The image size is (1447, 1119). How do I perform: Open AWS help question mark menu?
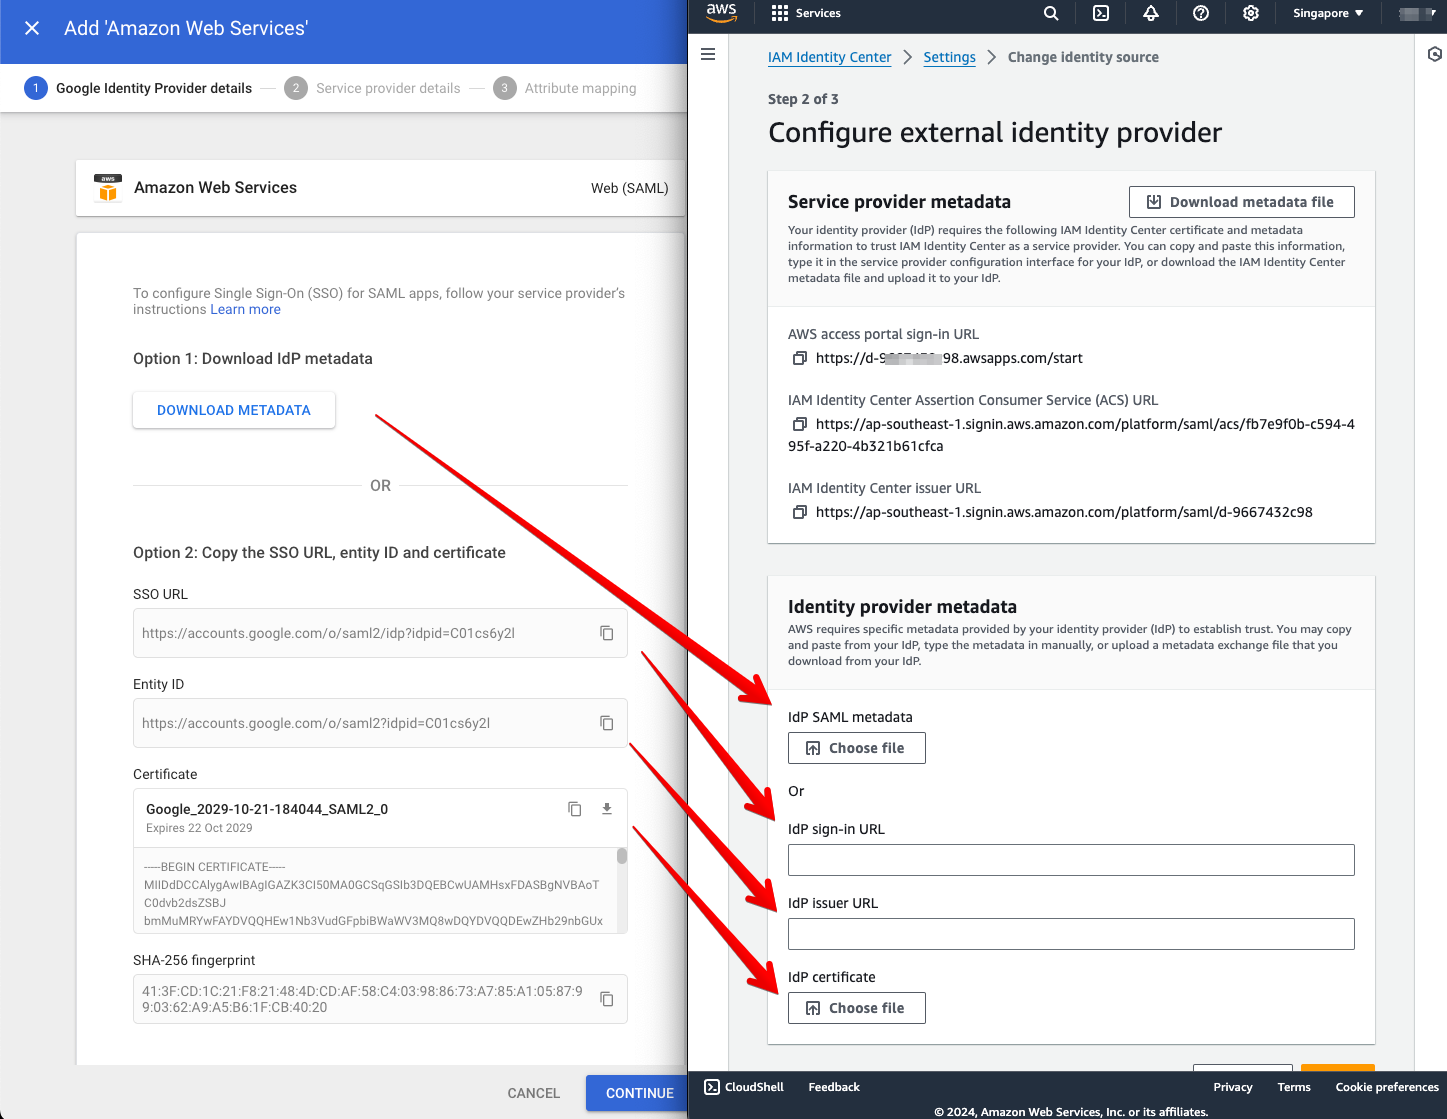pos(1201,13)
